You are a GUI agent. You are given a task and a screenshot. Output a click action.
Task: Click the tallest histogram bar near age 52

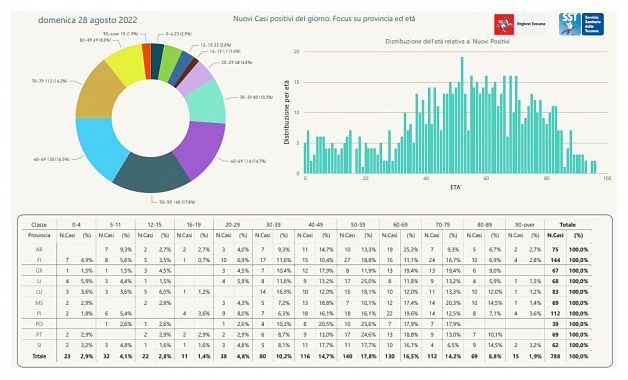[x=462, y=115]
